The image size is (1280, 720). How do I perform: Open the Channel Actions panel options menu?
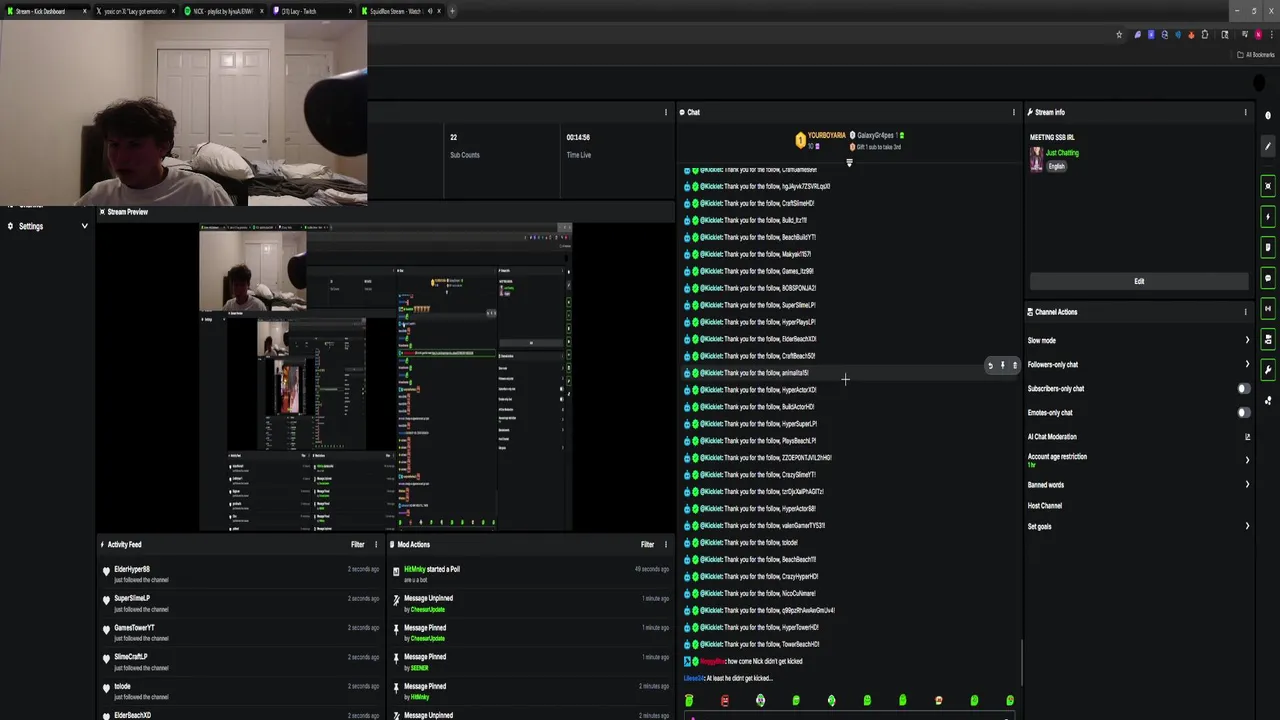1245,312
